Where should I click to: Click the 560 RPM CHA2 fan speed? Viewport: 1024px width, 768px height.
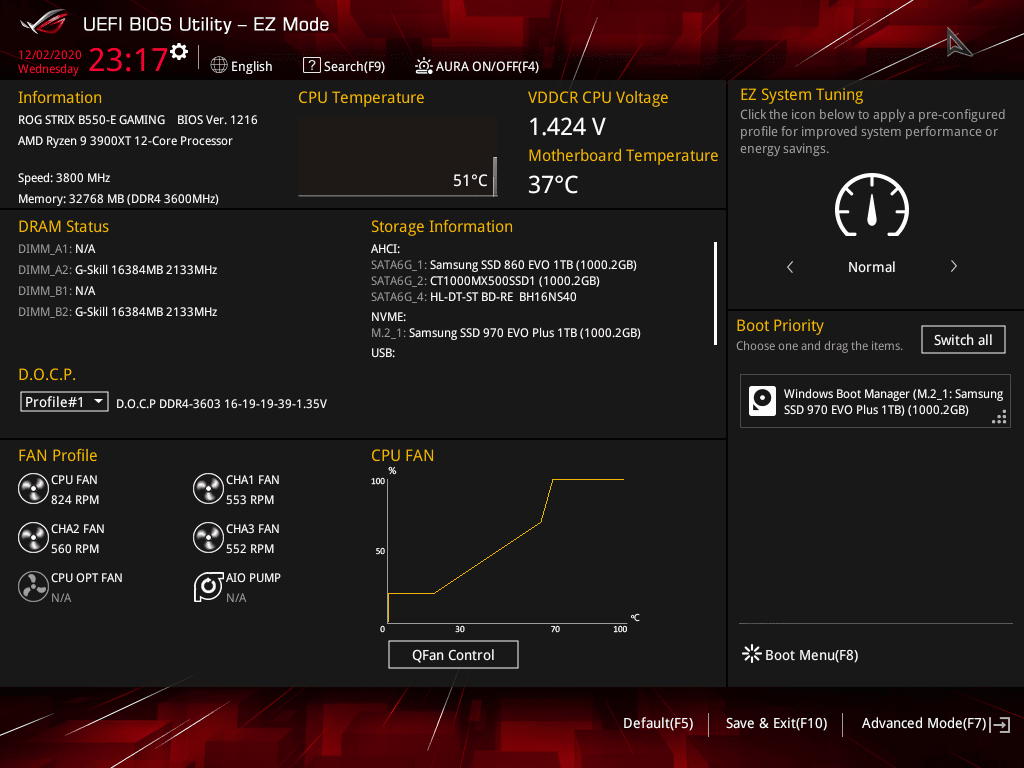(75, 549)
